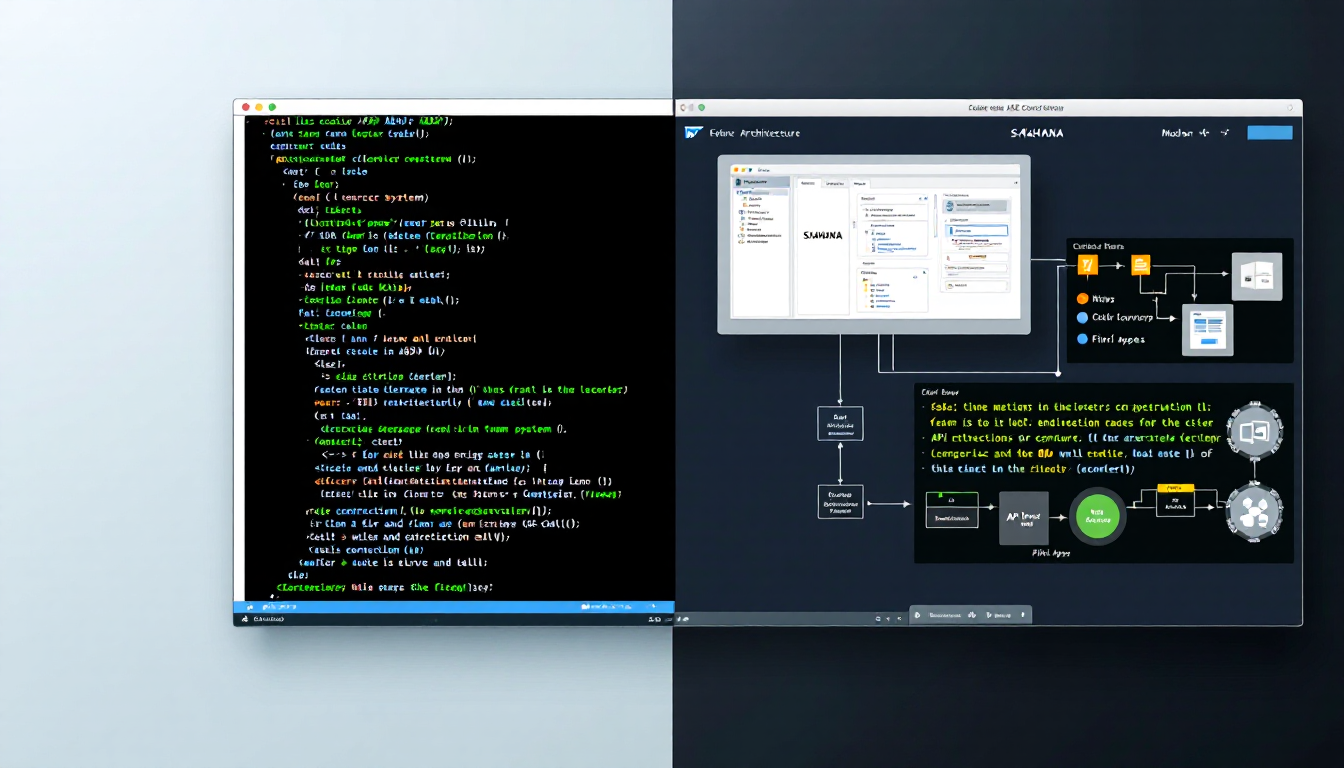
Task: Click the solid blue button in architecture header
Action: (1270, 132)
